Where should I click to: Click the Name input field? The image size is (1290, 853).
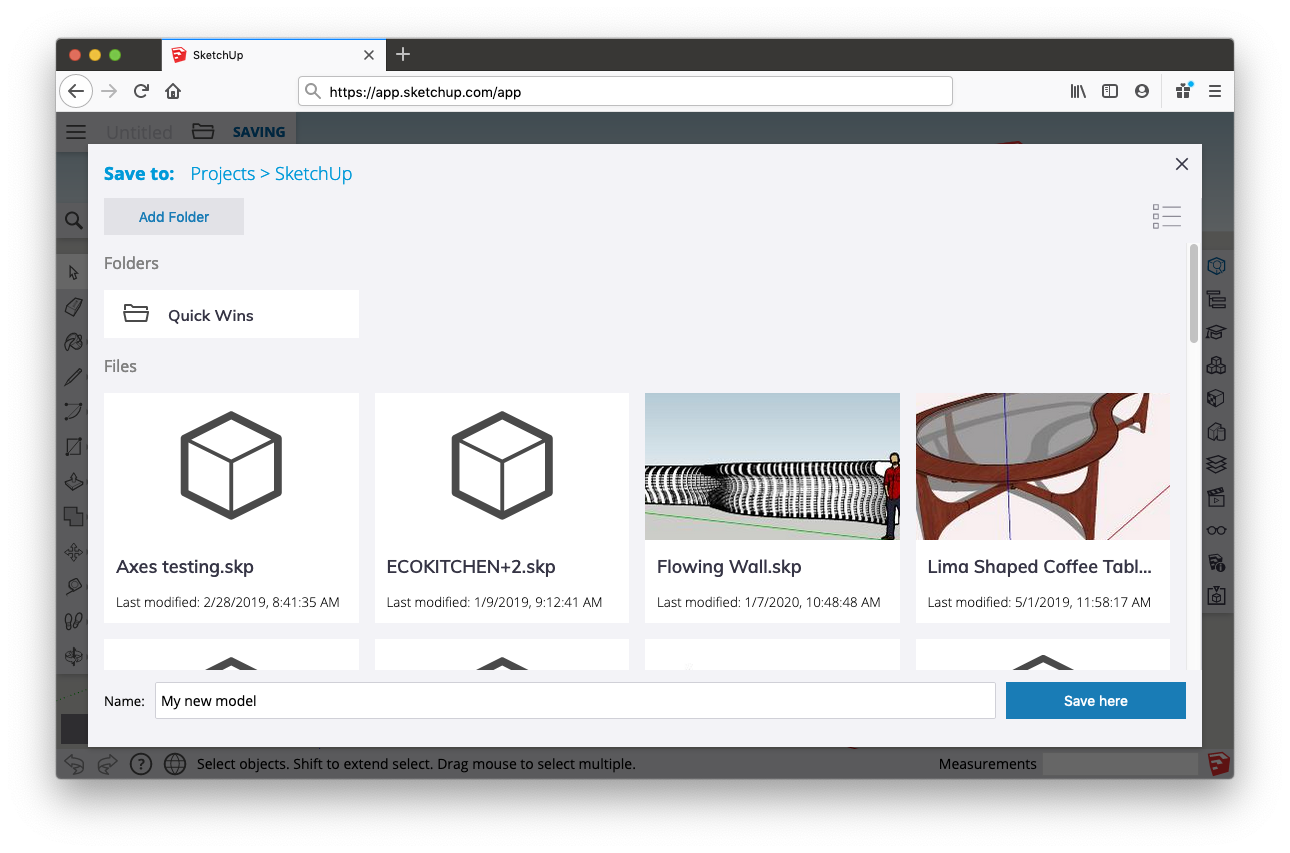575,701
